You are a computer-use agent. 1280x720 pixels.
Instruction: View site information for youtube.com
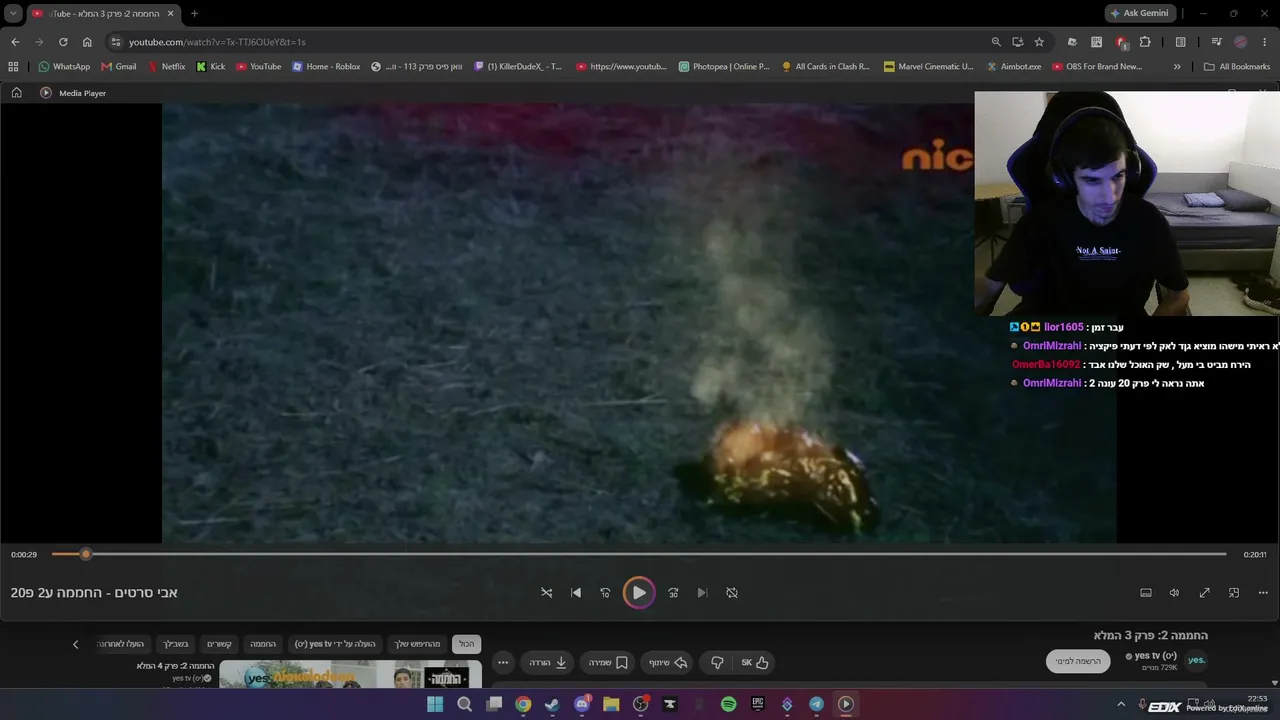(116, 42)
